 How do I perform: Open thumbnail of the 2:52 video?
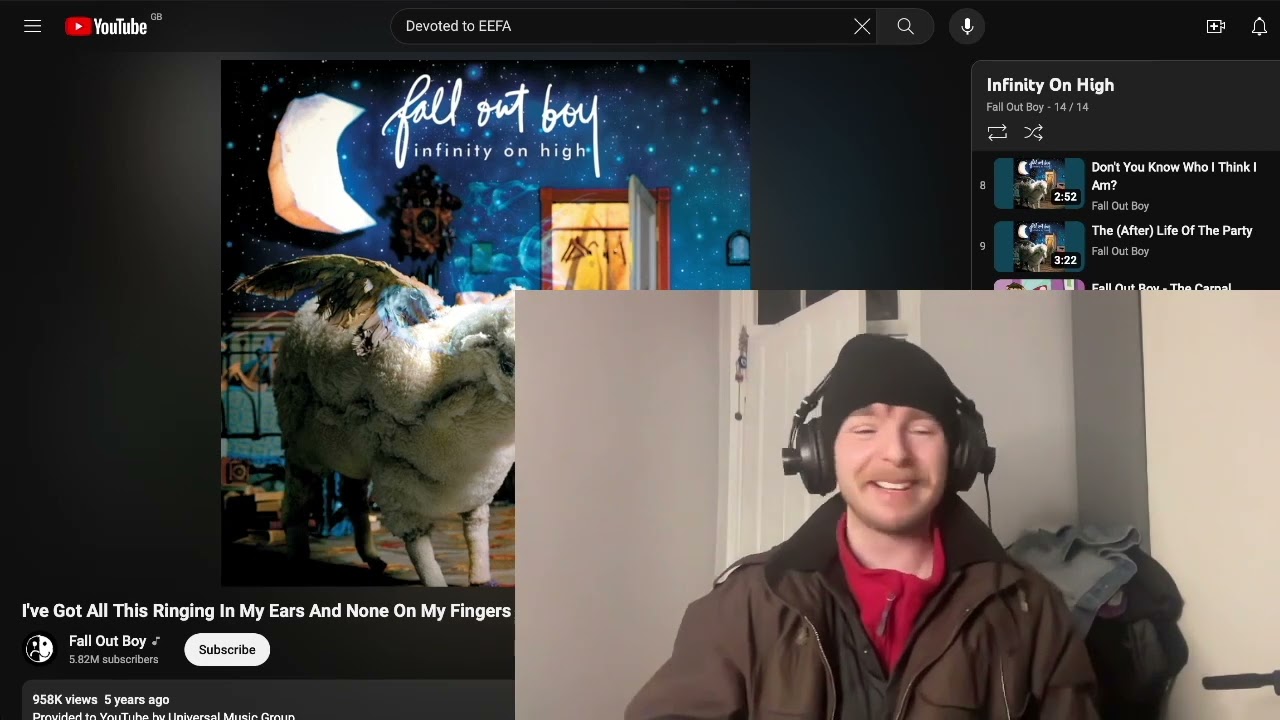click(x=1039, y=184)
